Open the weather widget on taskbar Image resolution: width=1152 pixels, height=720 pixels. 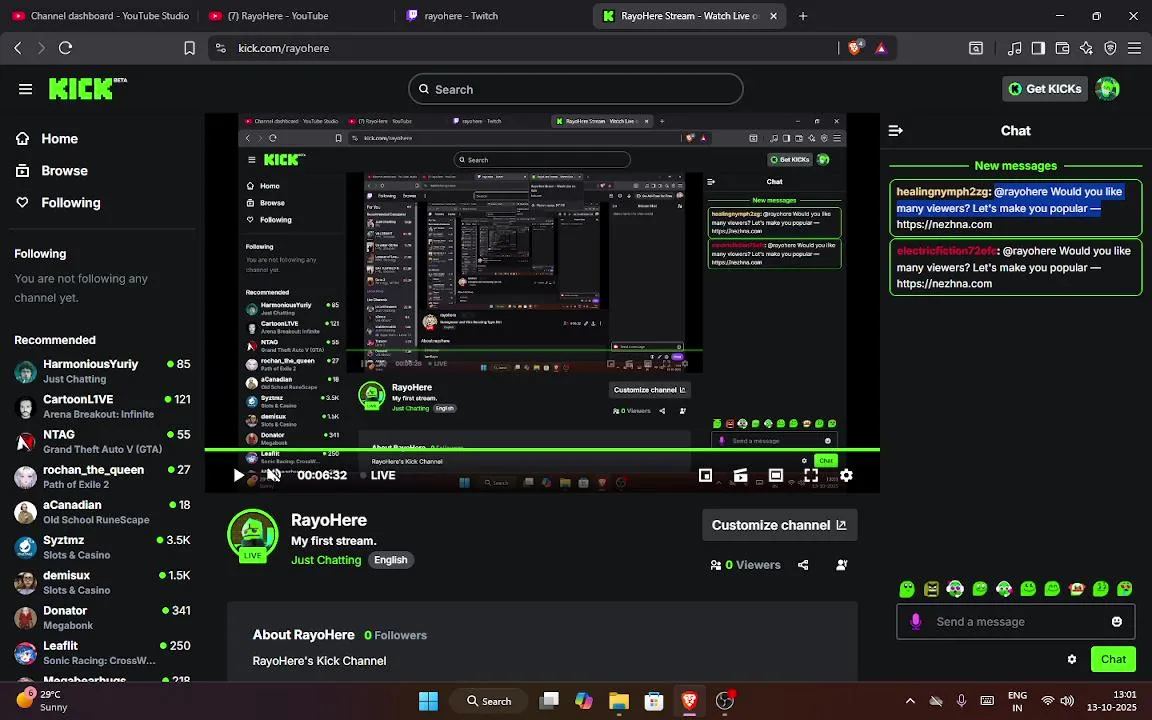43,700
